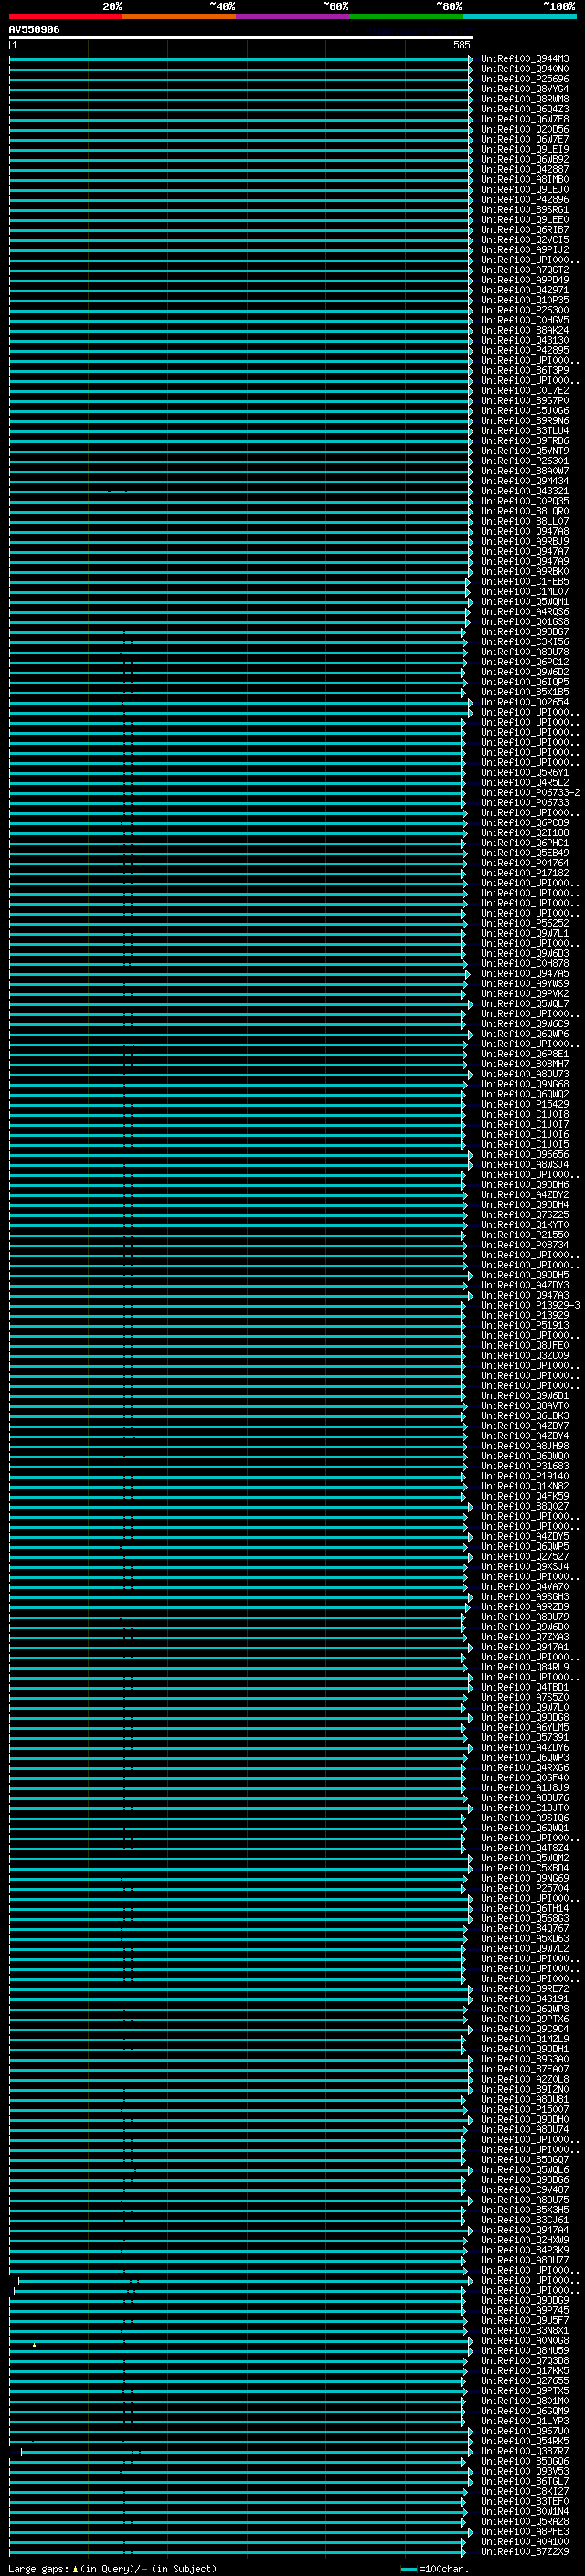Screen dimensions: 585x2576
Task: Click the green ~80% identity legend segment
Action: (405, 16)
